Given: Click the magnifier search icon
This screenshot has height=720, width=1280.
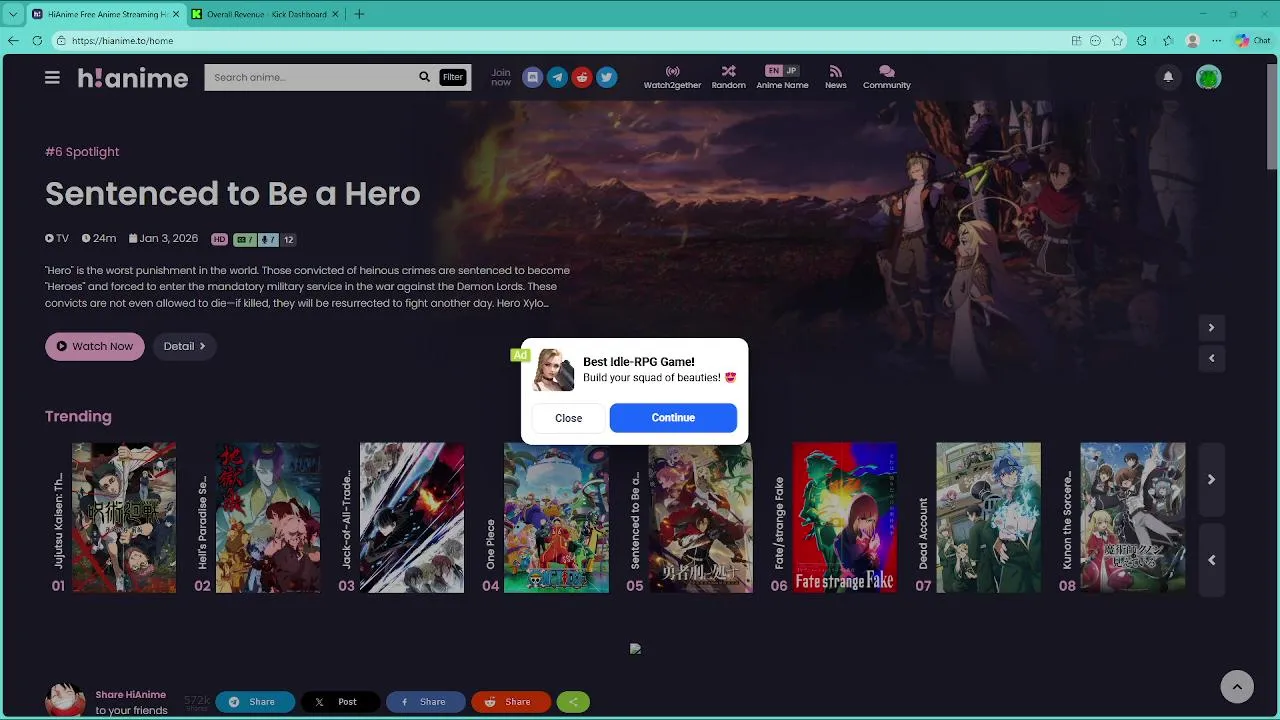Looking at the screenshot, I should click(424, 77).
